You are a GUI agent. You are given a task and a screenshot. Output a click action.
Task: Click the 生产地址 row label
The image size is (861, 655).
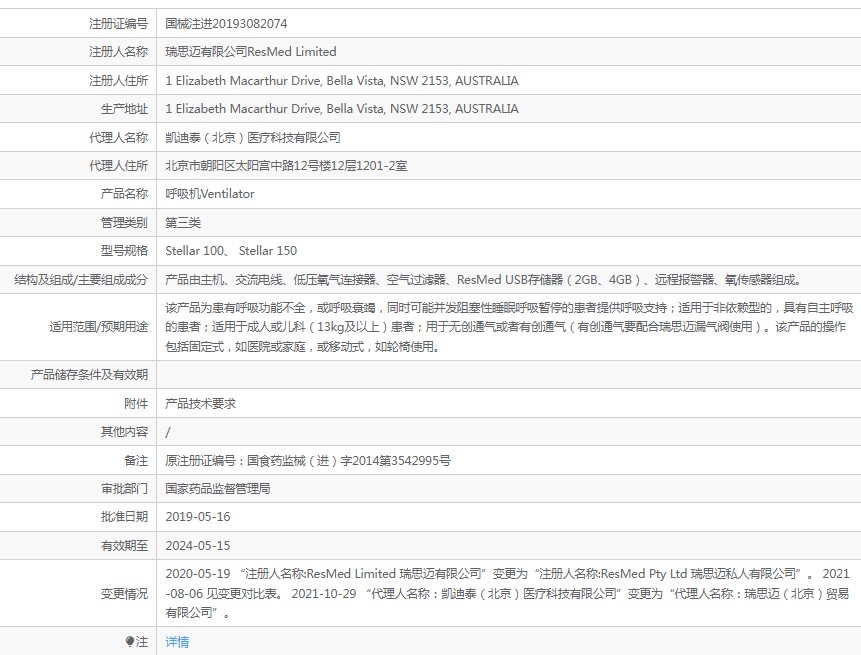tap(125, 109)
